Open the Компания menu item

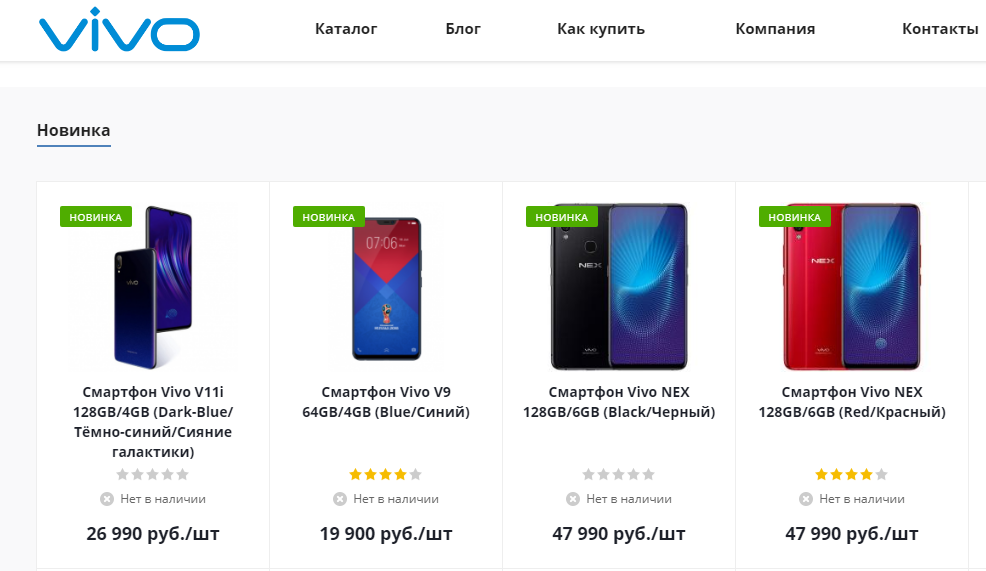pos(775,29)
